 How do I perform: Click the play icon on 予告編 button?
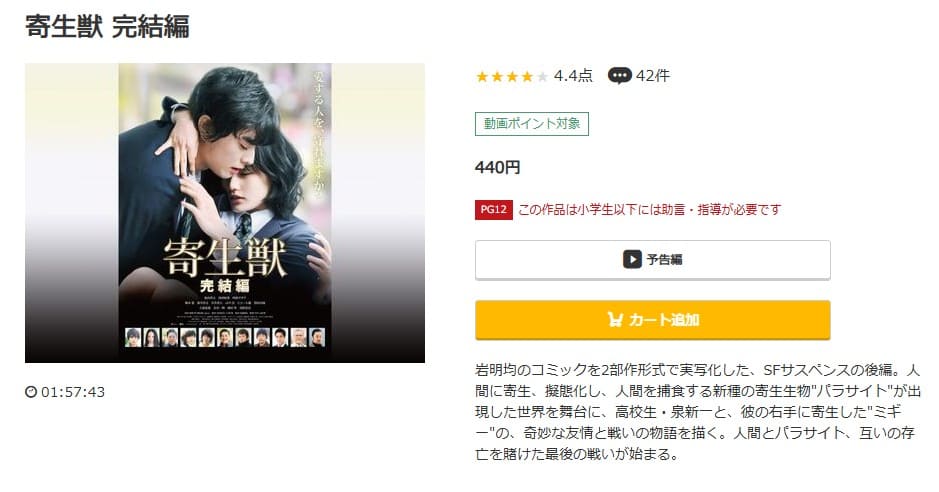[632, 259]
